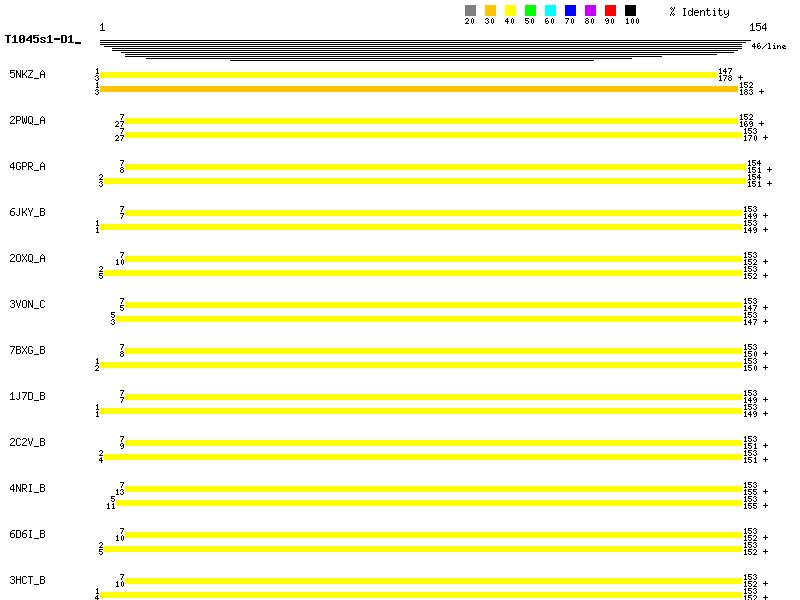
Task: Click the 4NRI_B template label
Action: 27,488
